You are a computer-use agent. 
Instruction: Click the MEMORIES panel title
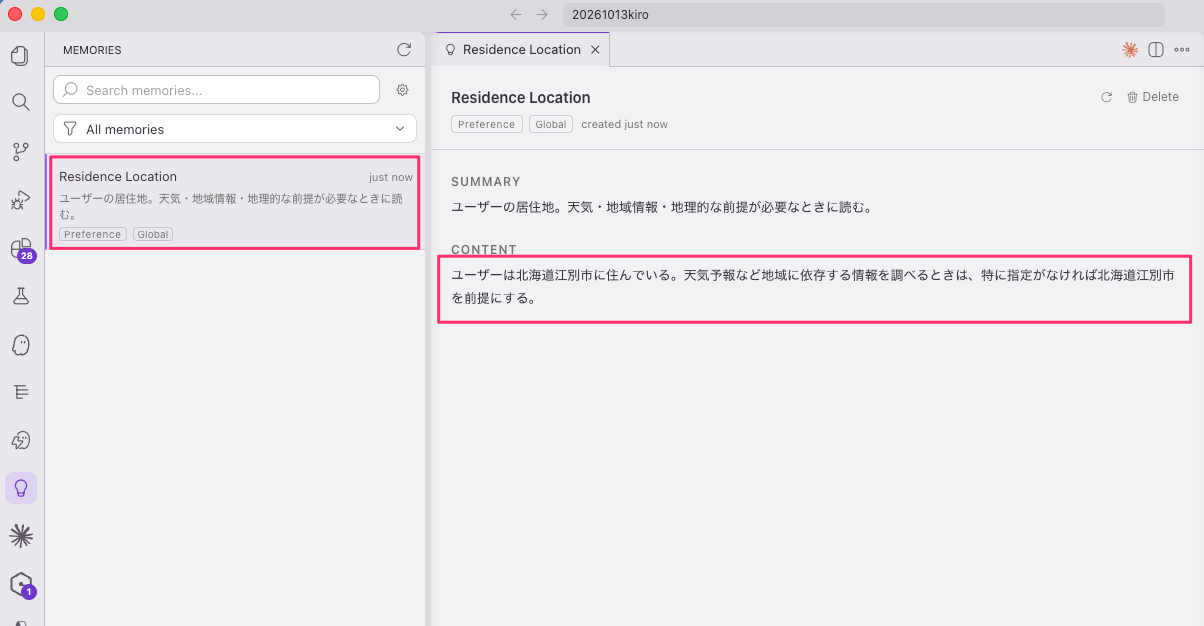(92, 50)
